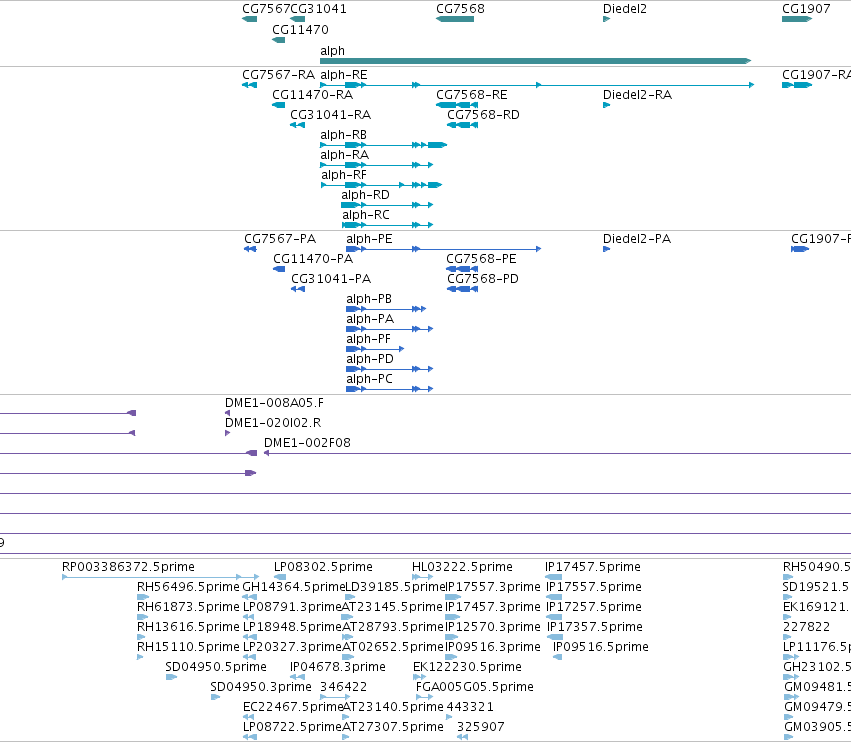Viewport: 851px width, 742px height.
Task: Open the RH61873.5prime EST label
Action: [188, 606]
